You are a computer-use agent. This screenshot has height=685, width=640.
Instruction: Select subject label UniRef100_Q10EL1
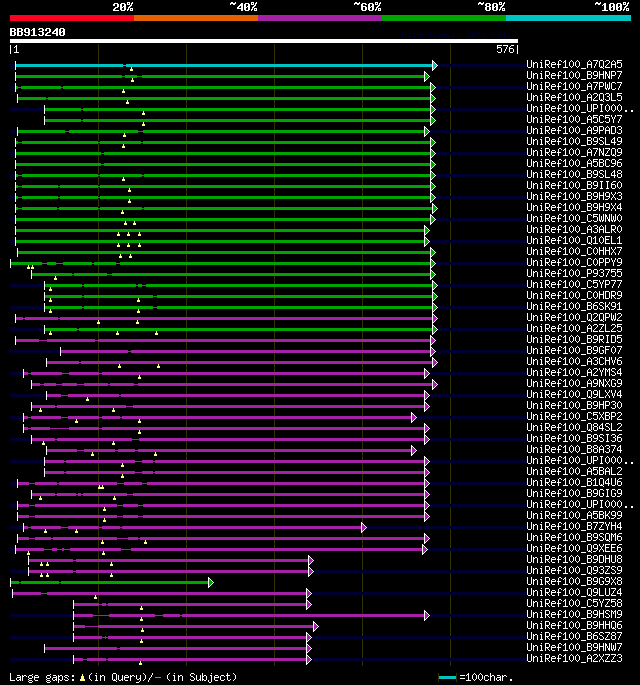pyautogui.click(x=574, y=240)
